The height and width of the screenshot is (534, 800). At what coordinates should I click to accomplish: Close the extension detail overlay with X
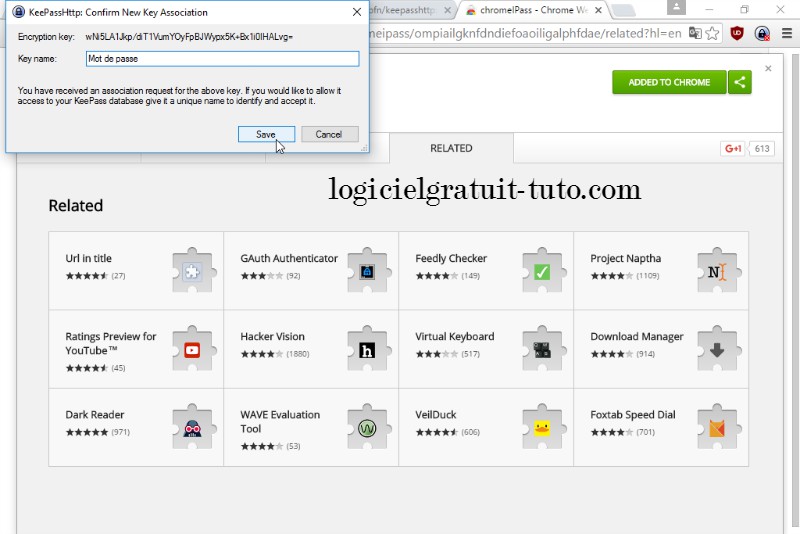[768, 68]
